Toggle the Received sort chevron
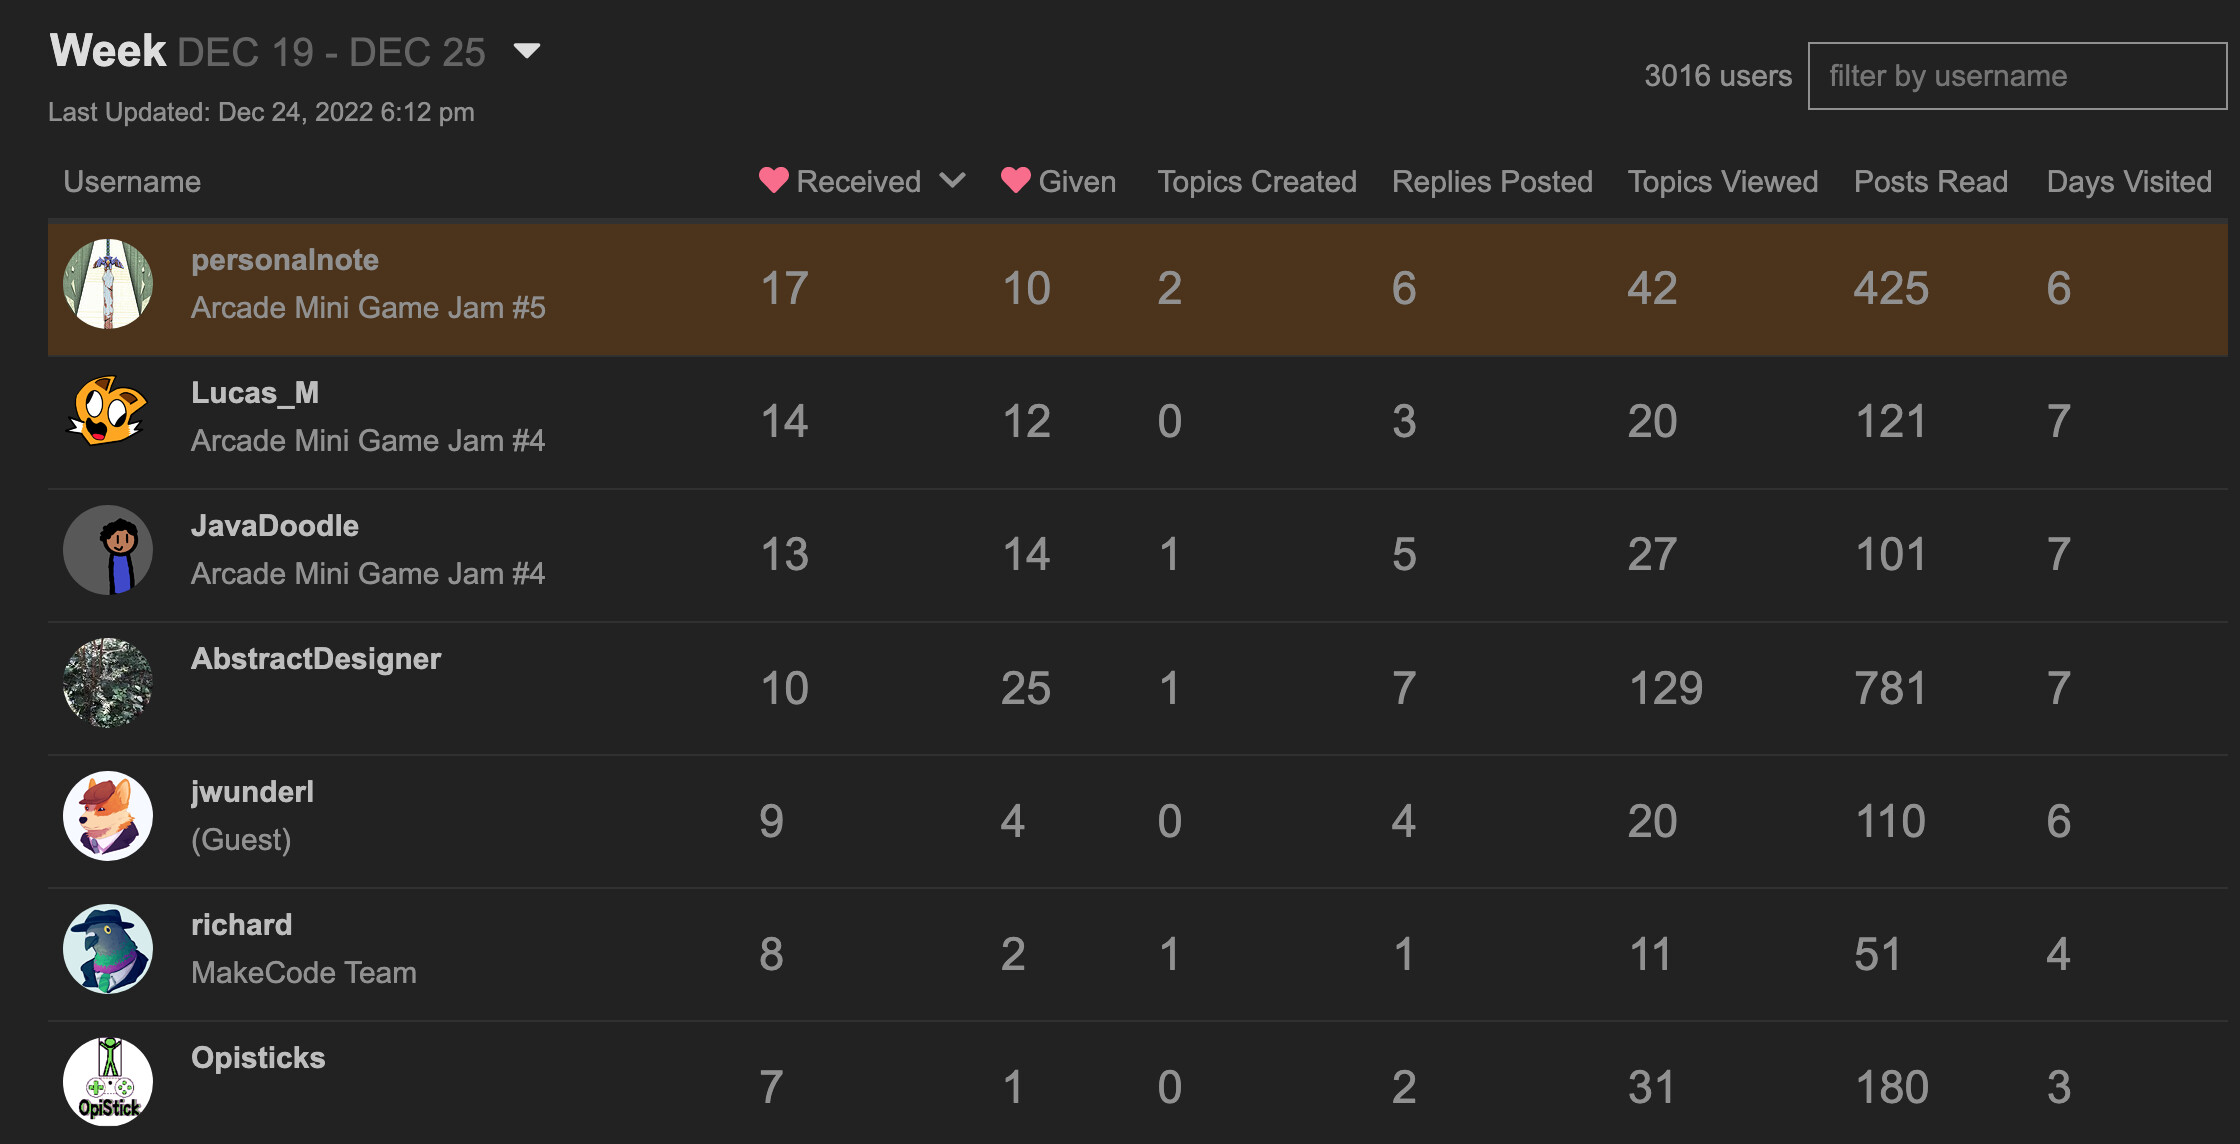This screenshot has width=2240, height=1144. click(953, 180)
